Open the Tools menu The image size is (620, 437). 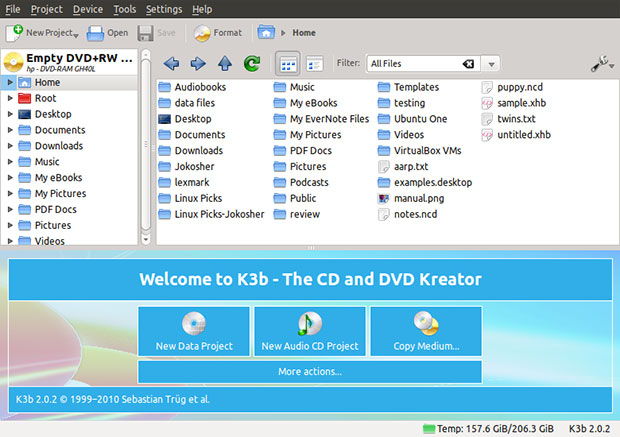coord(125,9)
